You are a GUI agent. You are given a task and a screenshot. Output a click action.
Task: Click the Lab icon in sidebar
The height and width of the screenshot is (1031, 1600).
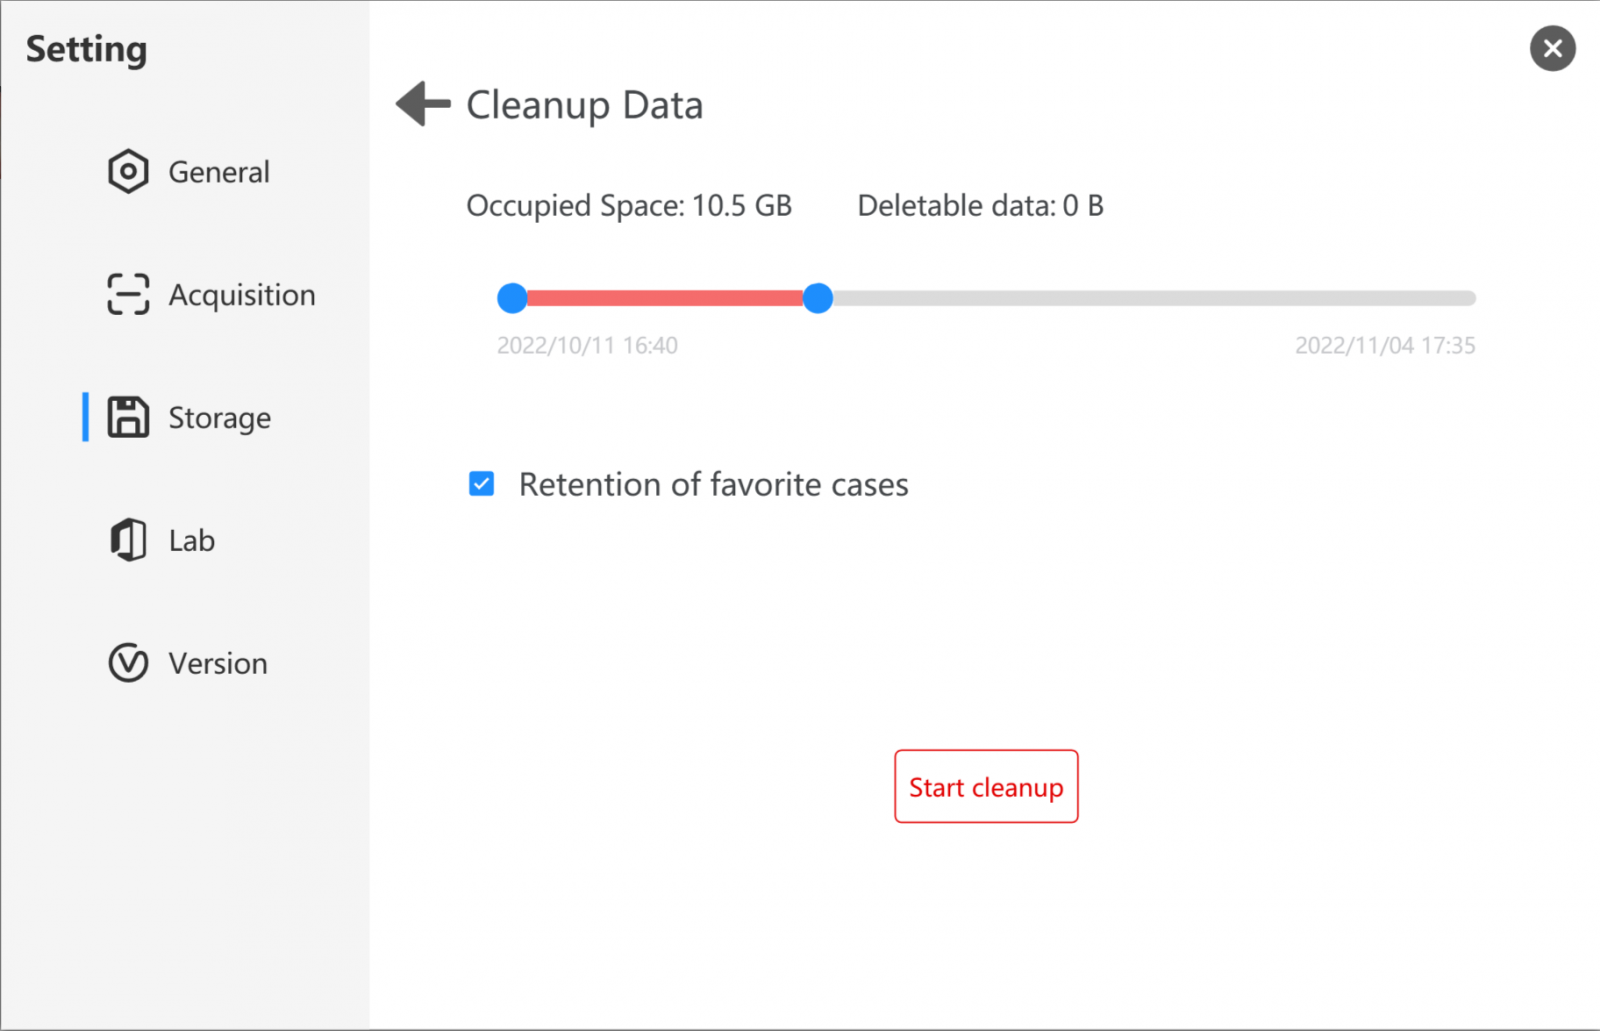coord(128,540)
